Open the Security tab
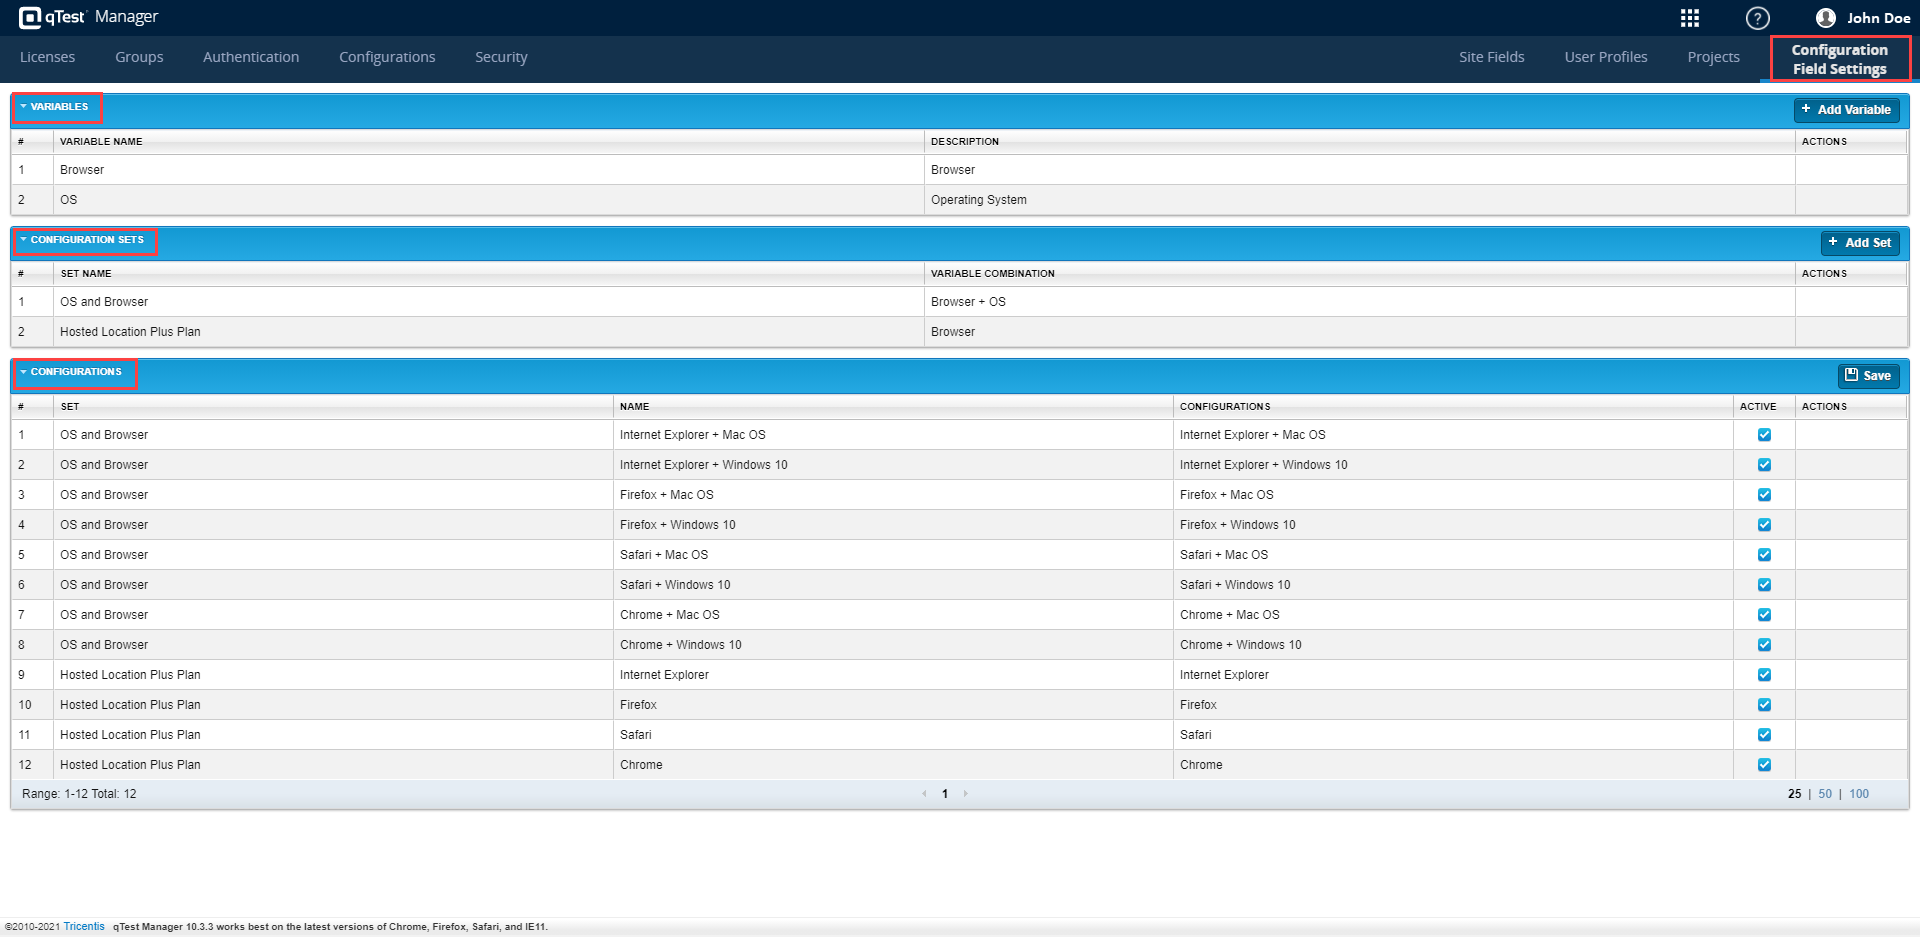Image resolution: width=1920 pixels, height=937 pixels. coord(501,57)
